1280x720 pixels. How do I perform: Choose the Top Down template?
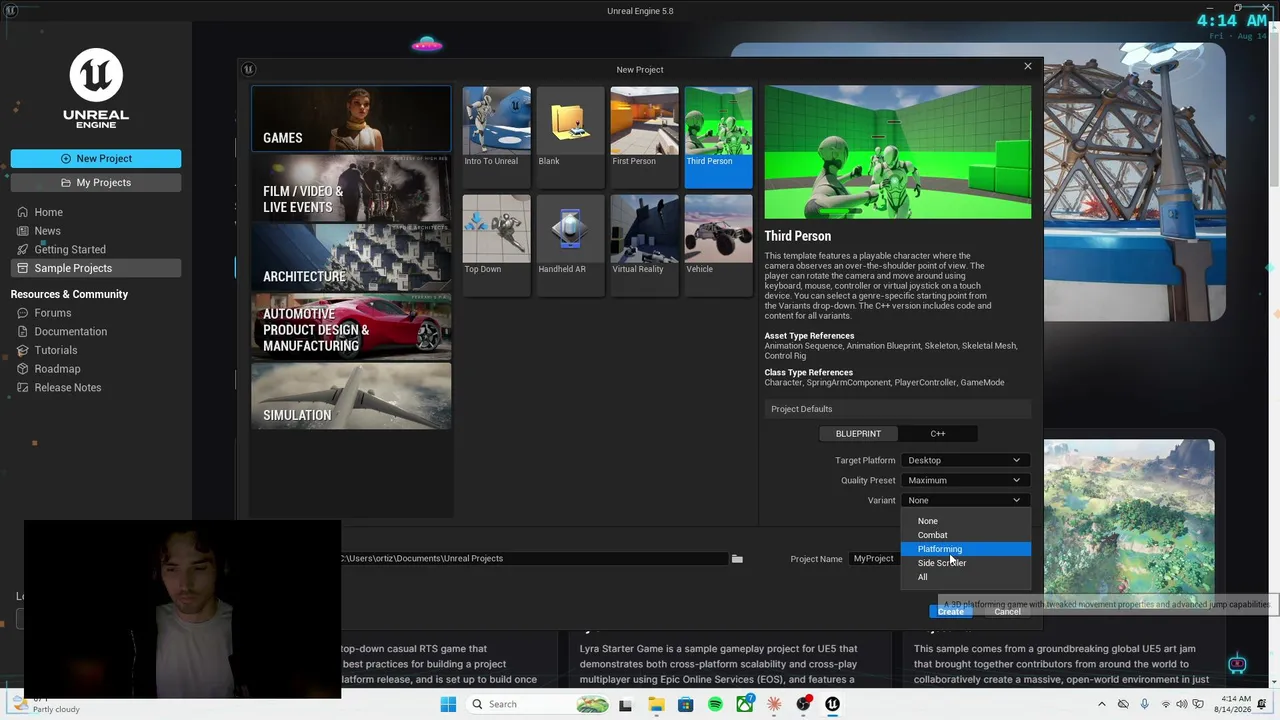coord(497,245)
